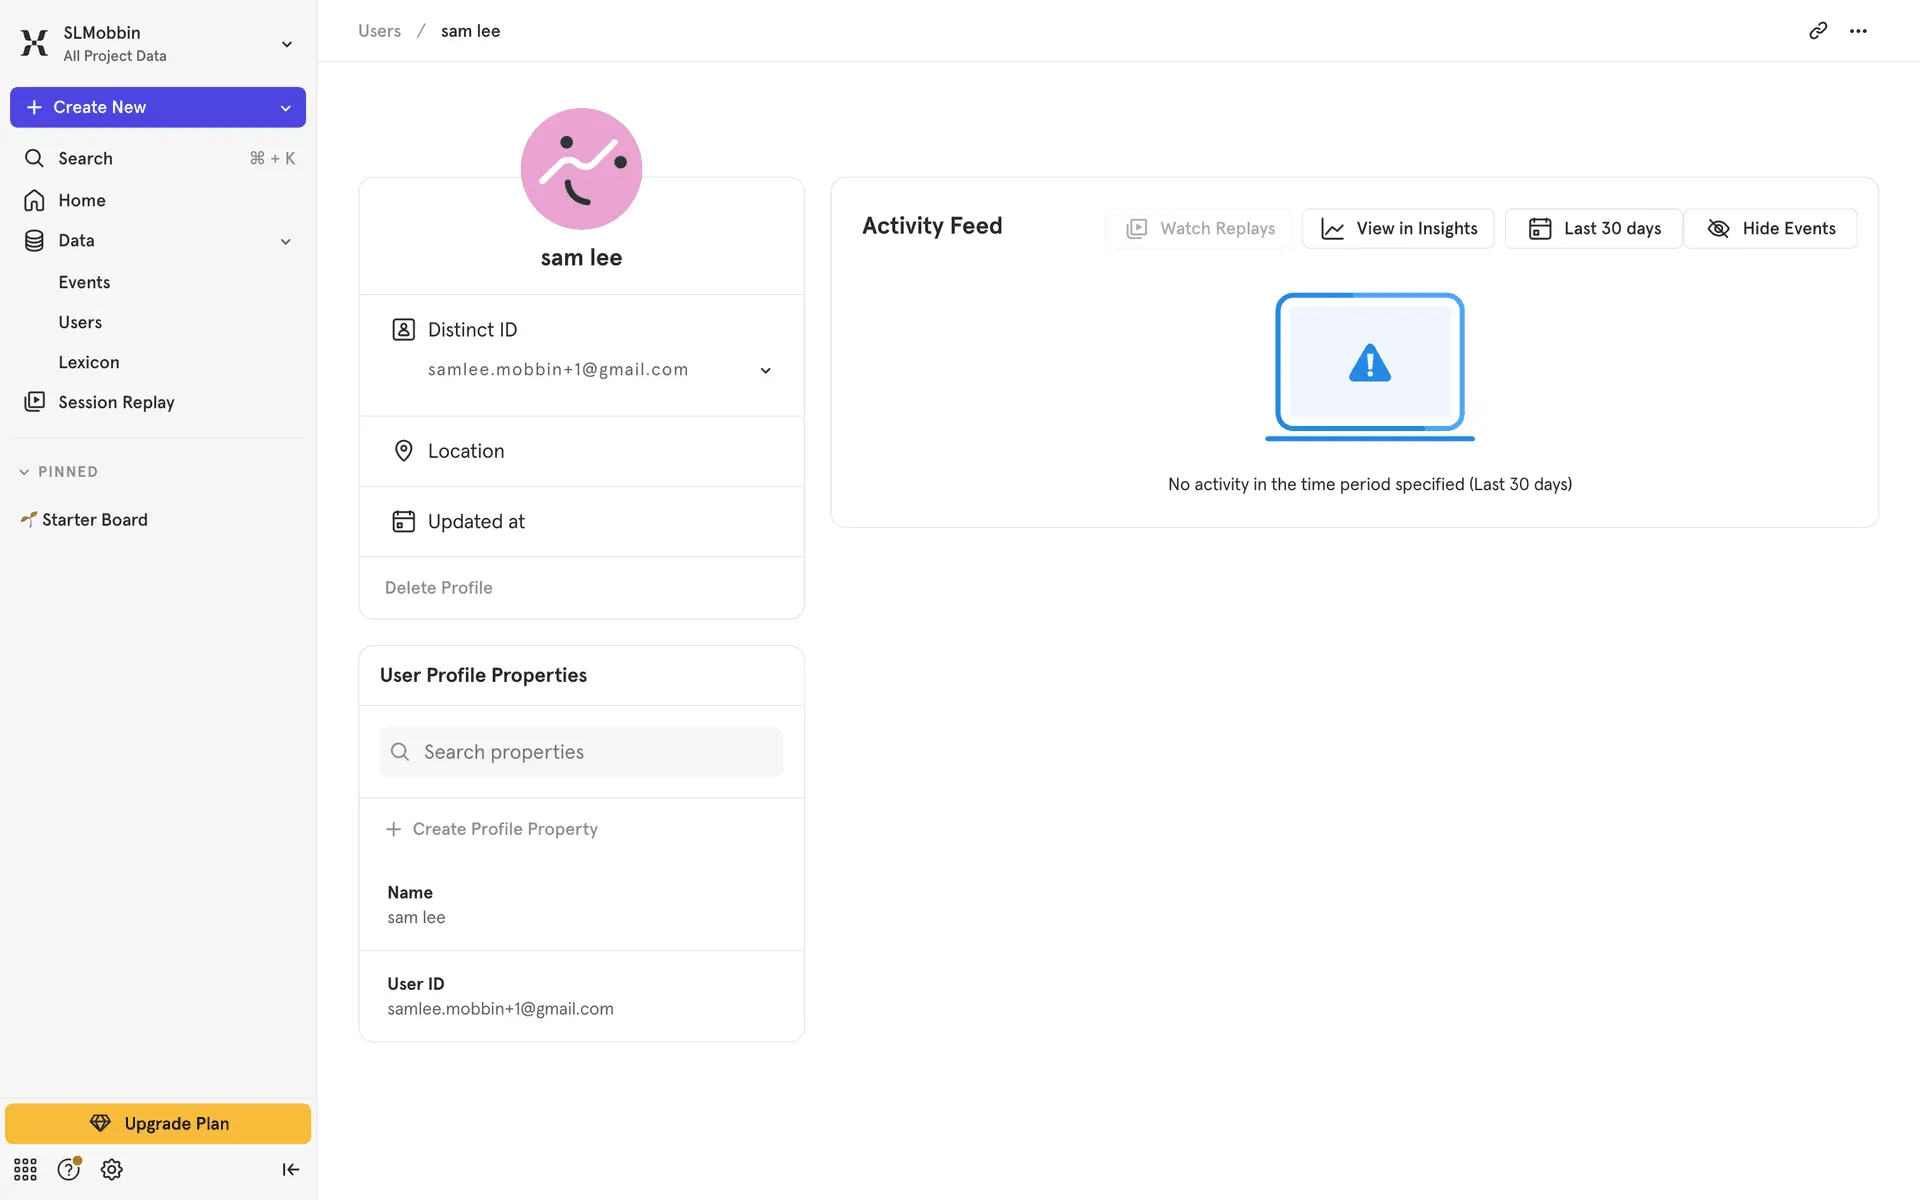Open the app grid icon at bottom left
The width and height of the screenshot is (1920, 1200).
tap(25, 1169)
